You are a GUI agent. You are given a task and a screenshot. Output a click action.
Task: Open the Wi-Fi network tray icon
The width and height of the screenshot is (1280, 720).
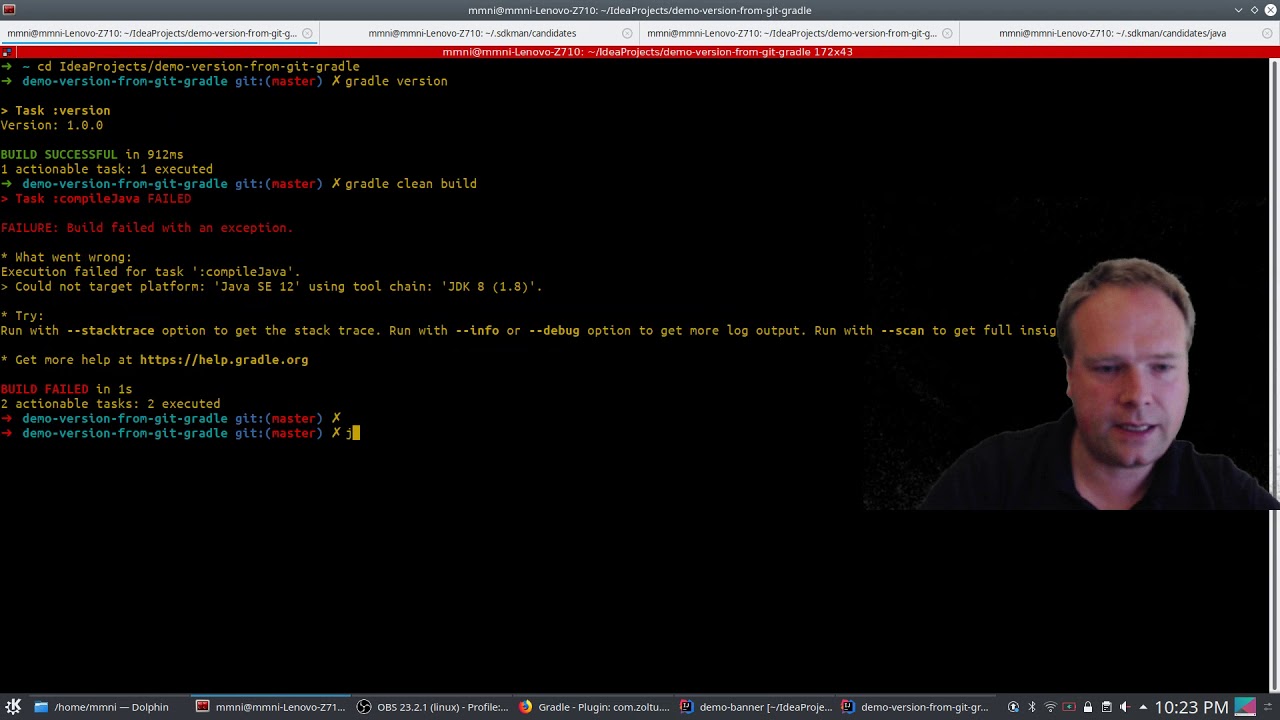coord(1050,707)
